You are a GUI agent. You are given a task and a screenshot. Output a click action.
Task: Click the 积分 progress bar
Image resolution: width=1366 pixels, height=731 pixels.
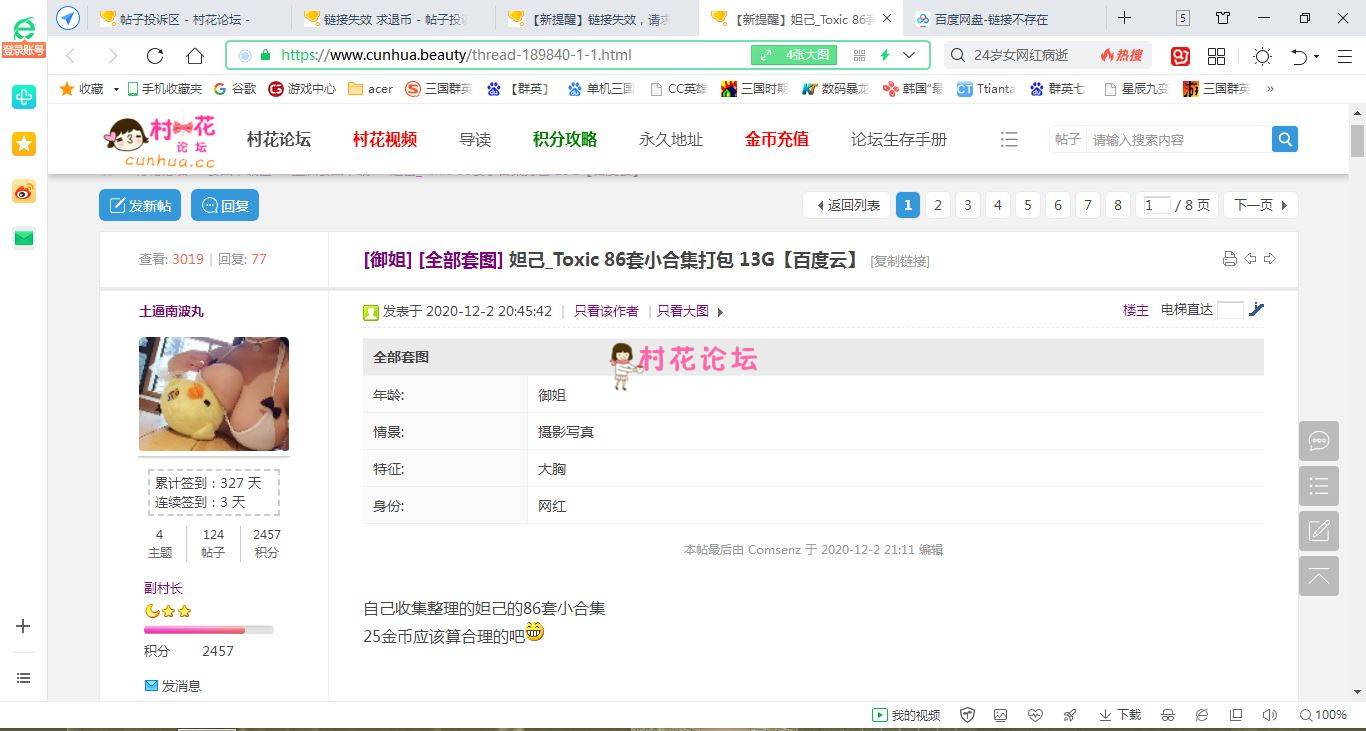[208, 630]
